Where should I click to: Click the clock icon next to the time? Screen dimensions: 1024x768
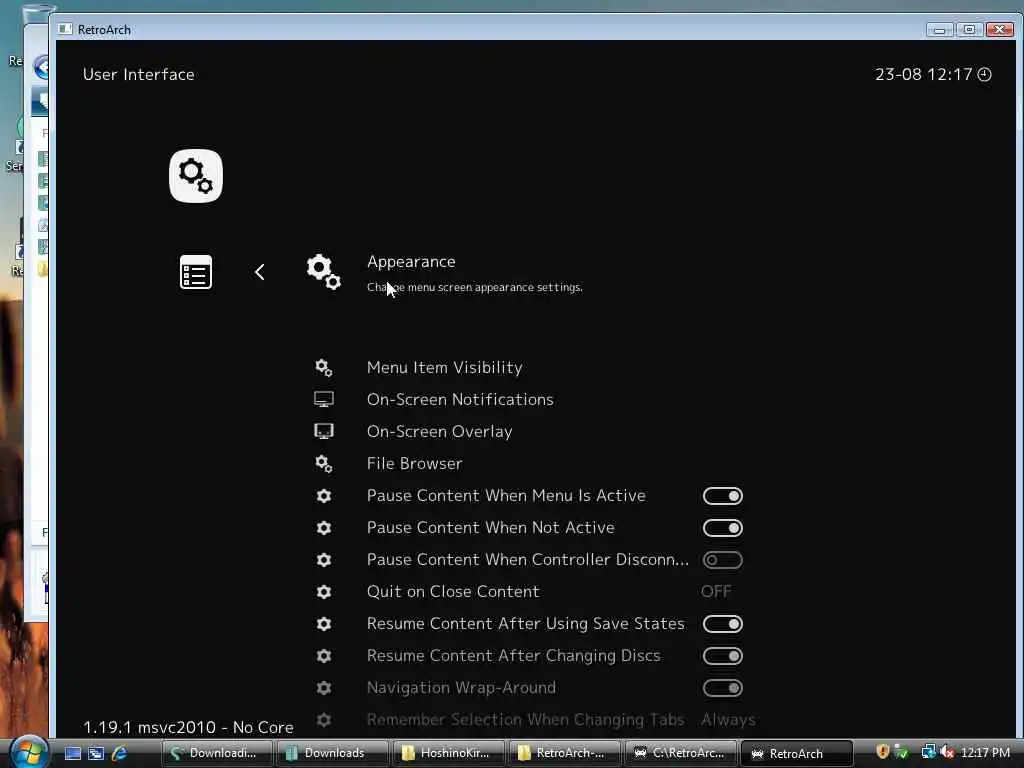(x=985, y=74)
